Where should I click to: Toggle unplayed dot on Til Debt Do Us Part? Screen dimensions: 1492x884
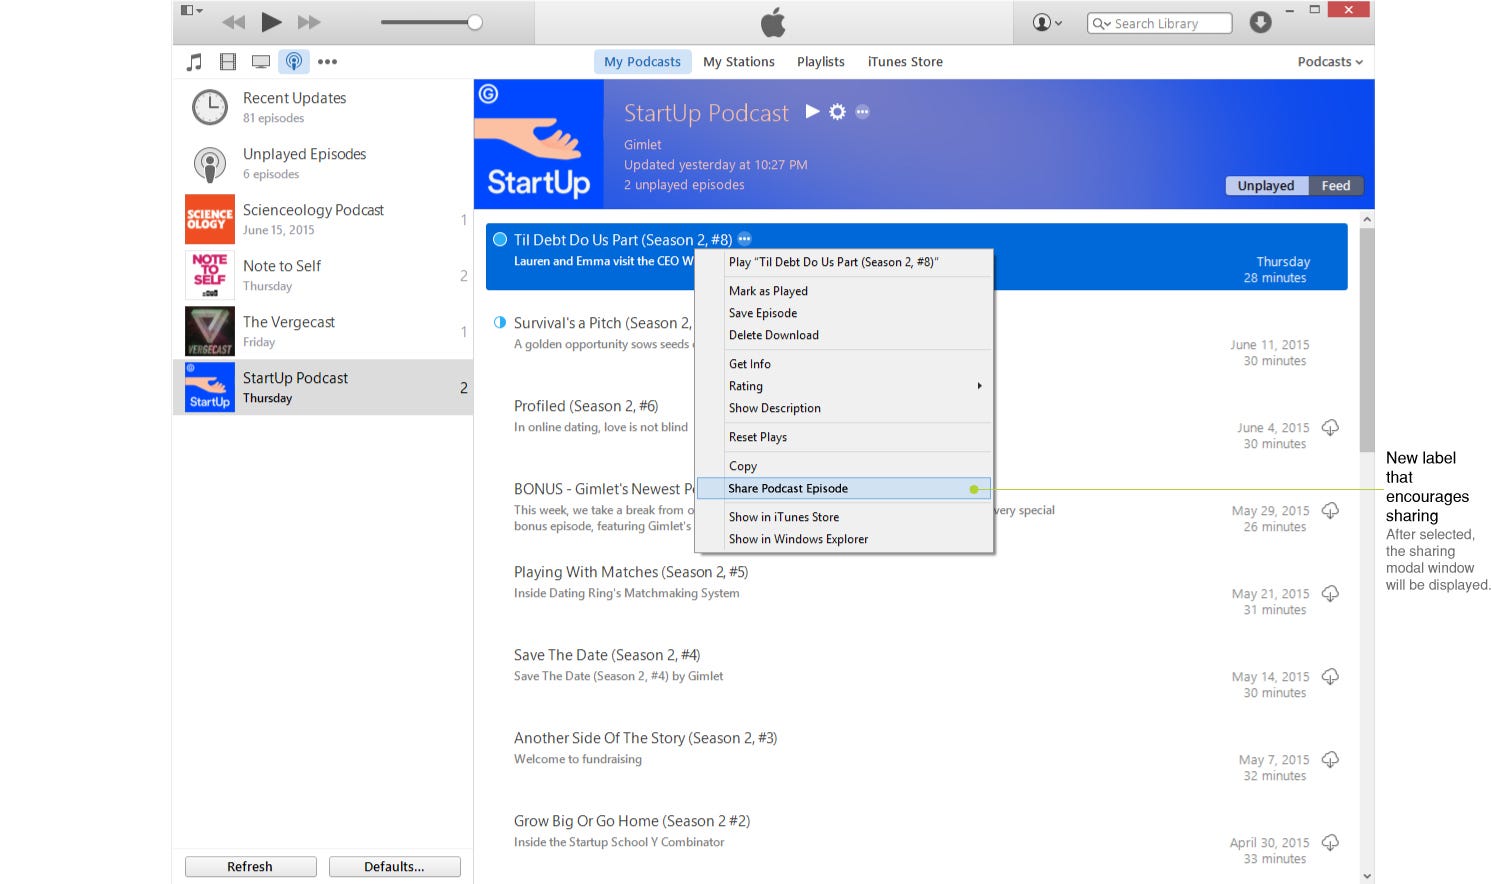(x=500, y=240)
